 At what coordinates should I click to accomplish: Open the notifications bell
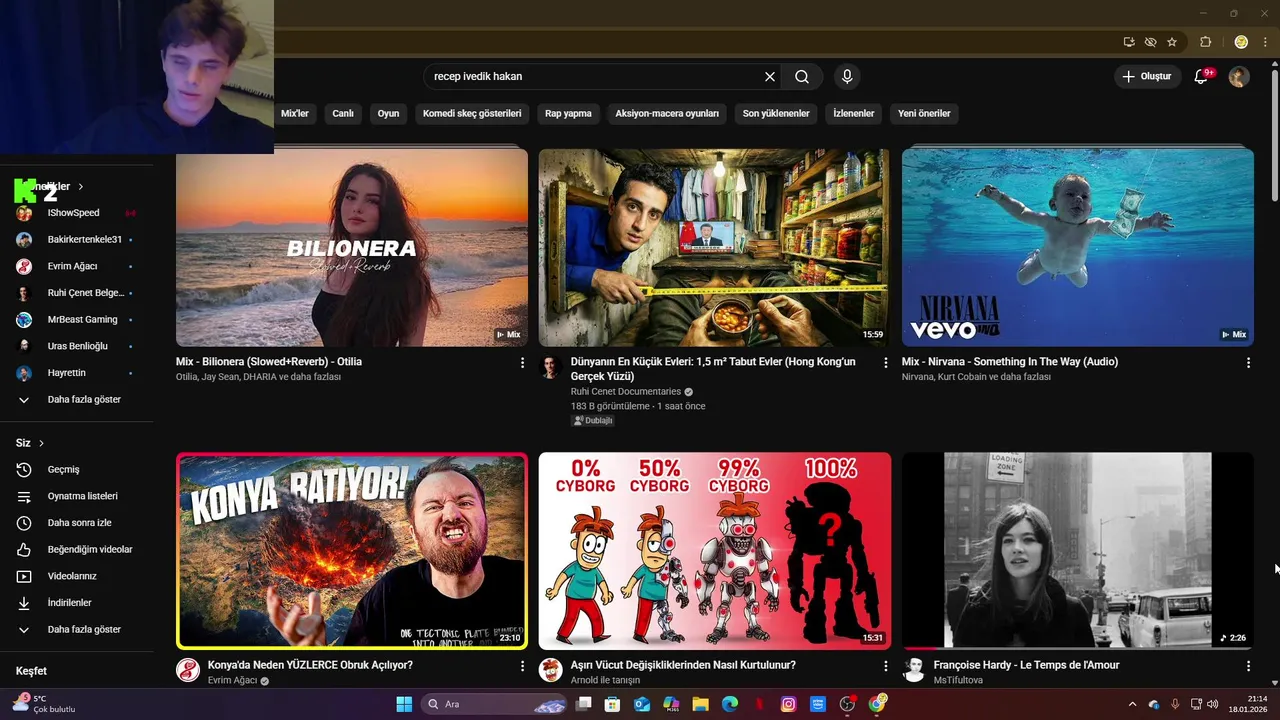(x=1202, y=76)
